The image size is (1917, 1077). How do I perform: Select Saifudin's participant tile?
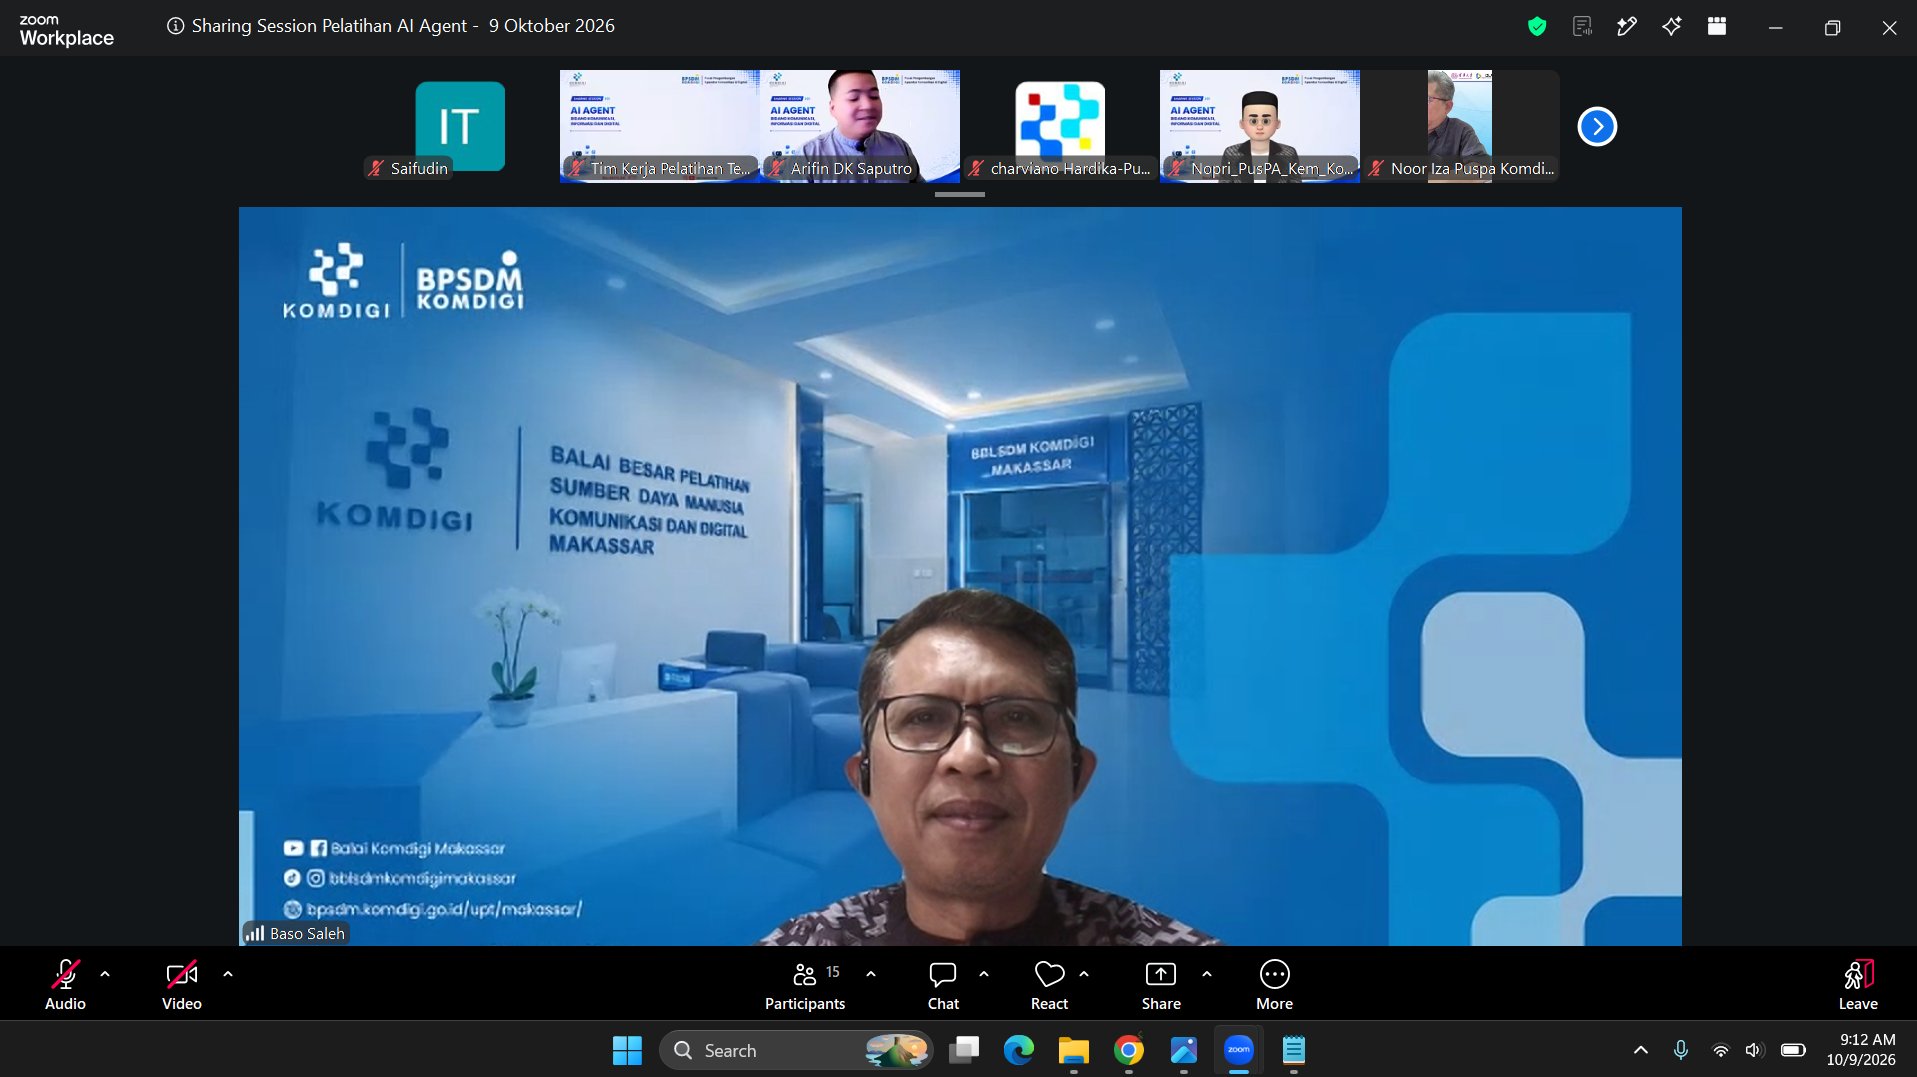point(460,126)
